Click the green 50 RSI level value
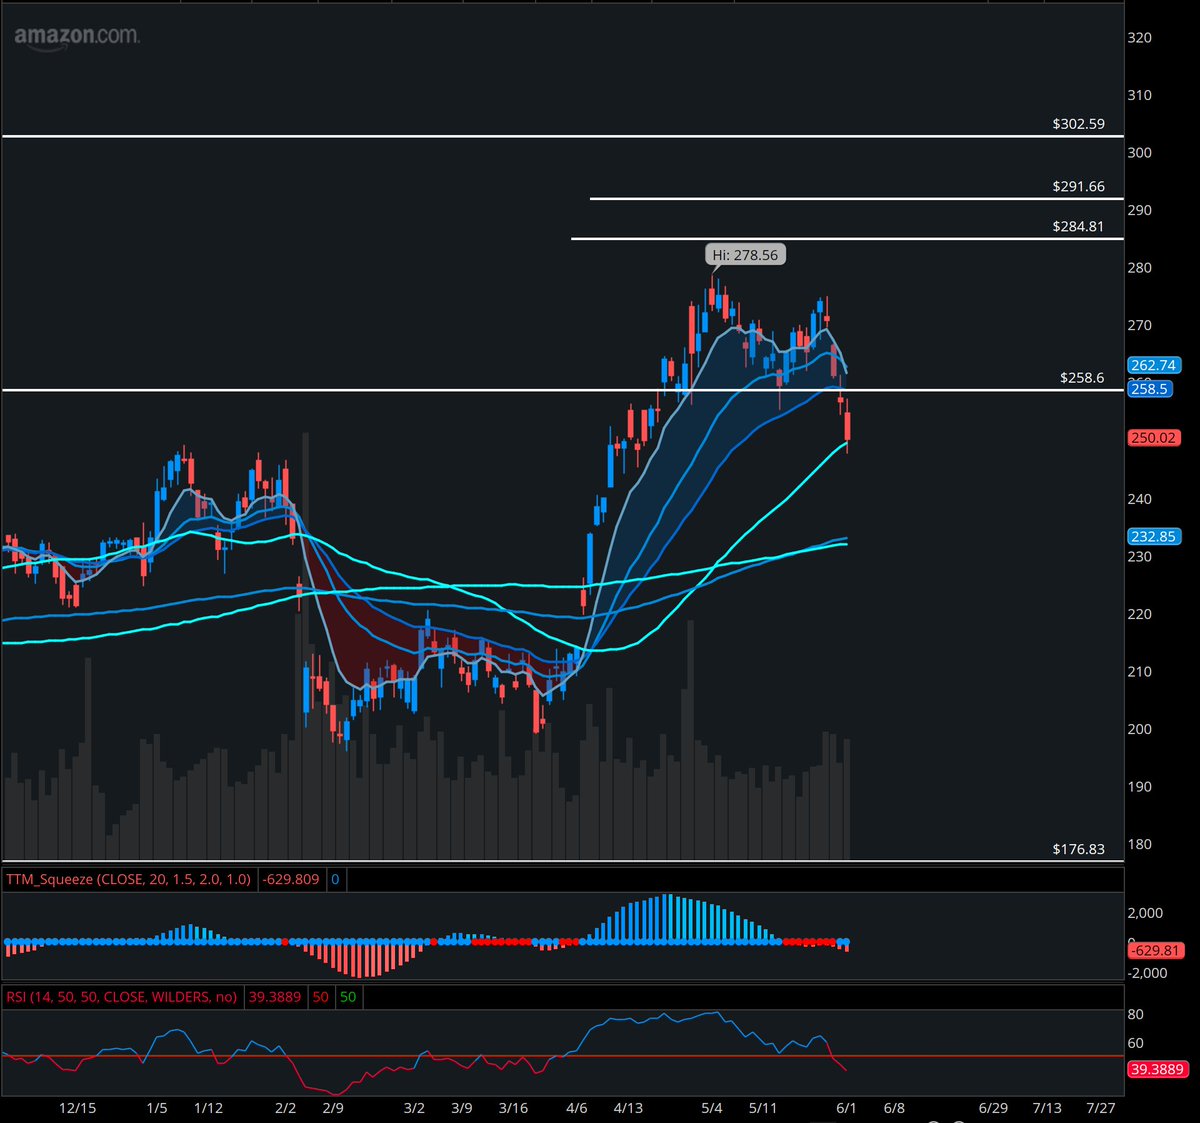The height and width of the screenshot is (1123, 1200). tap(348, 997)
